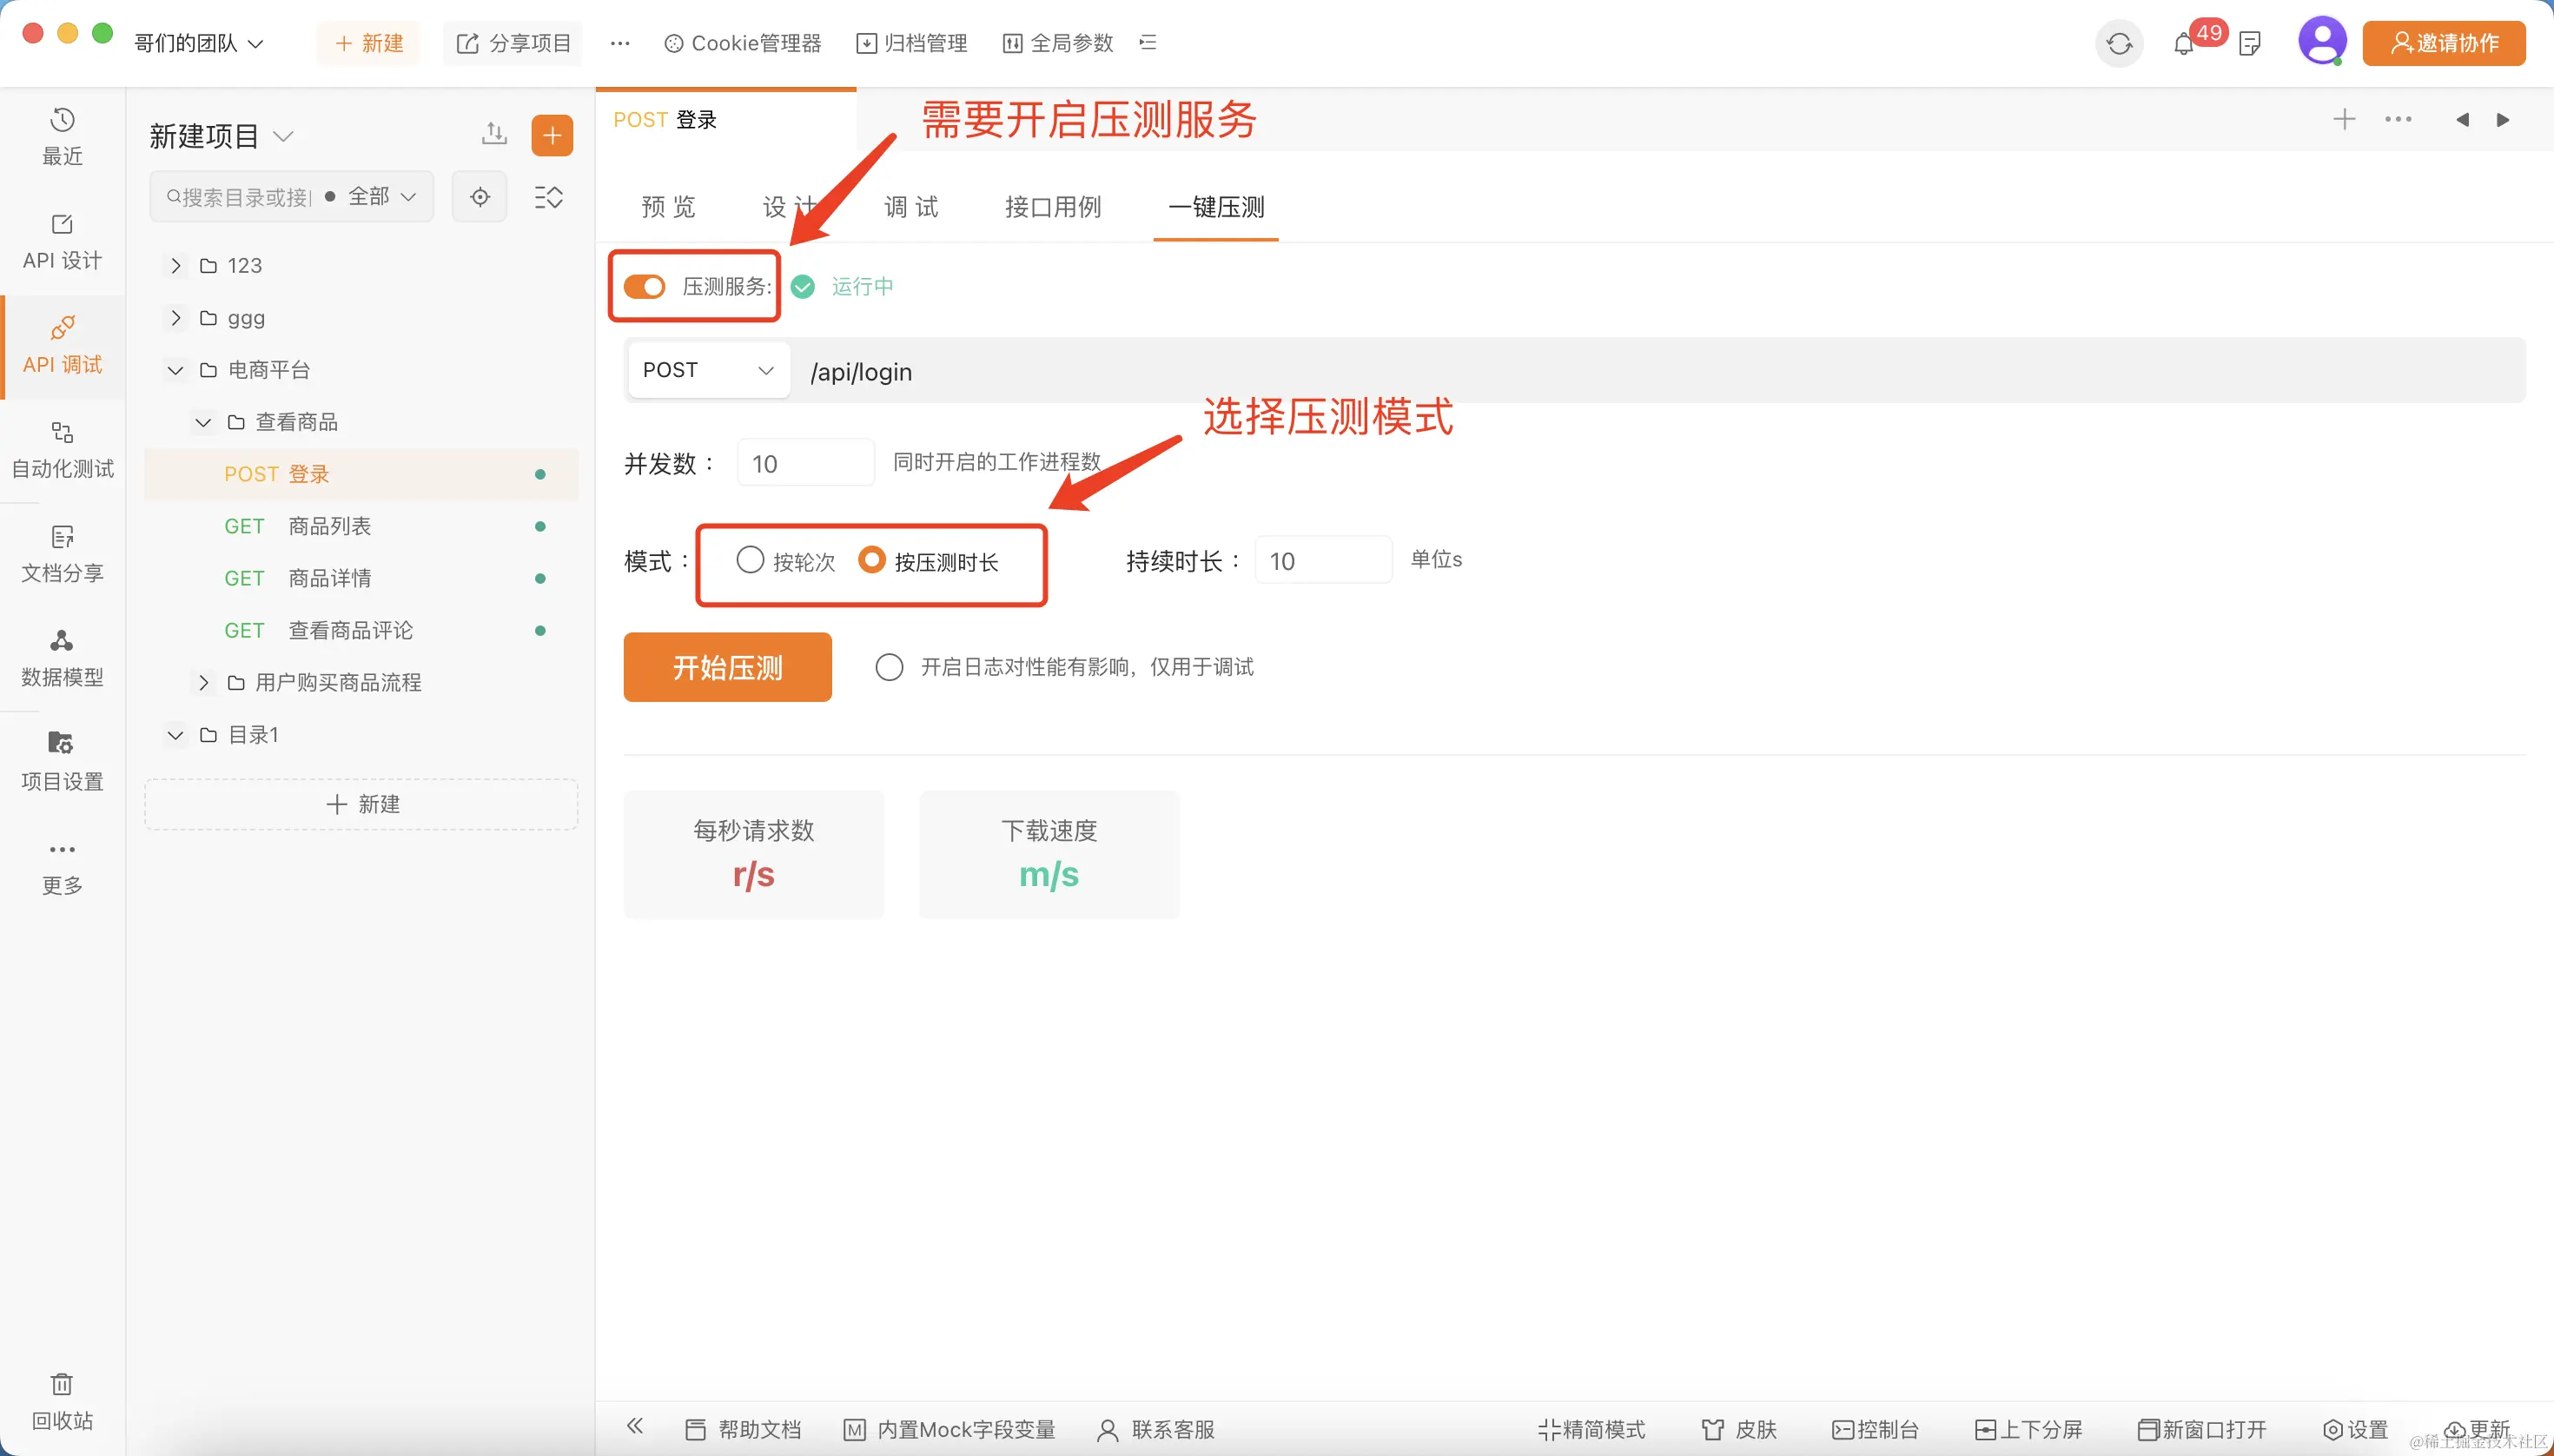This screenshot has height=1456, width=2554.
Task: Expand the ggg folder
Action: click(x=176, y=318)
